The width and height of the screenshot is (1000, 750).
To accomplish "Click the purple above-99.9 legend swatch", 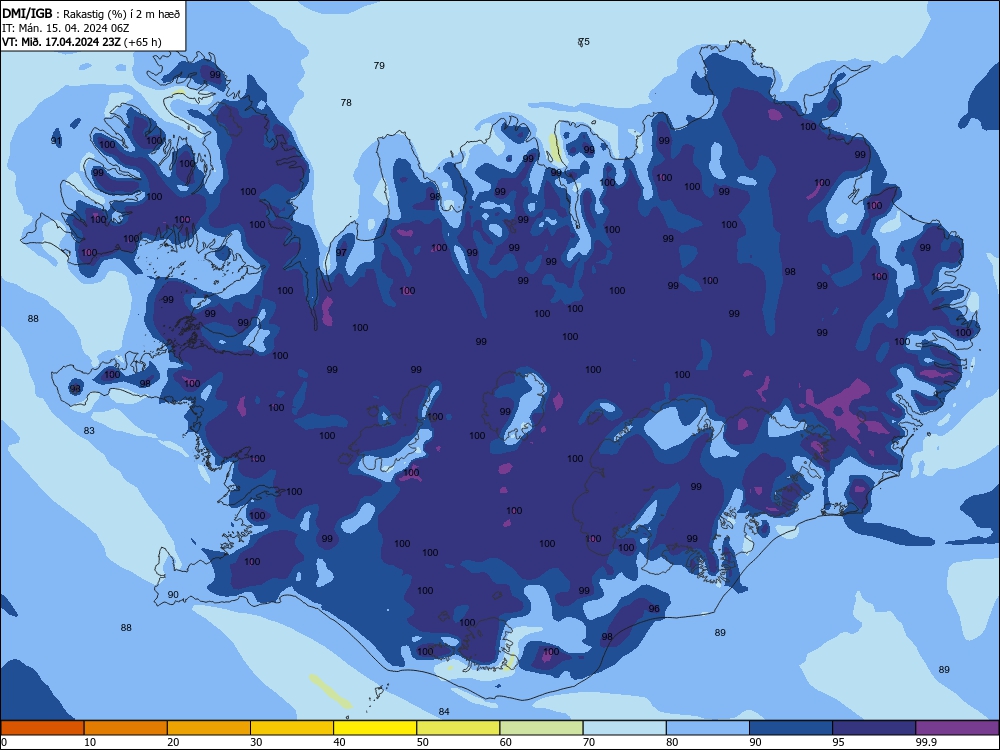I will point(957,728).
